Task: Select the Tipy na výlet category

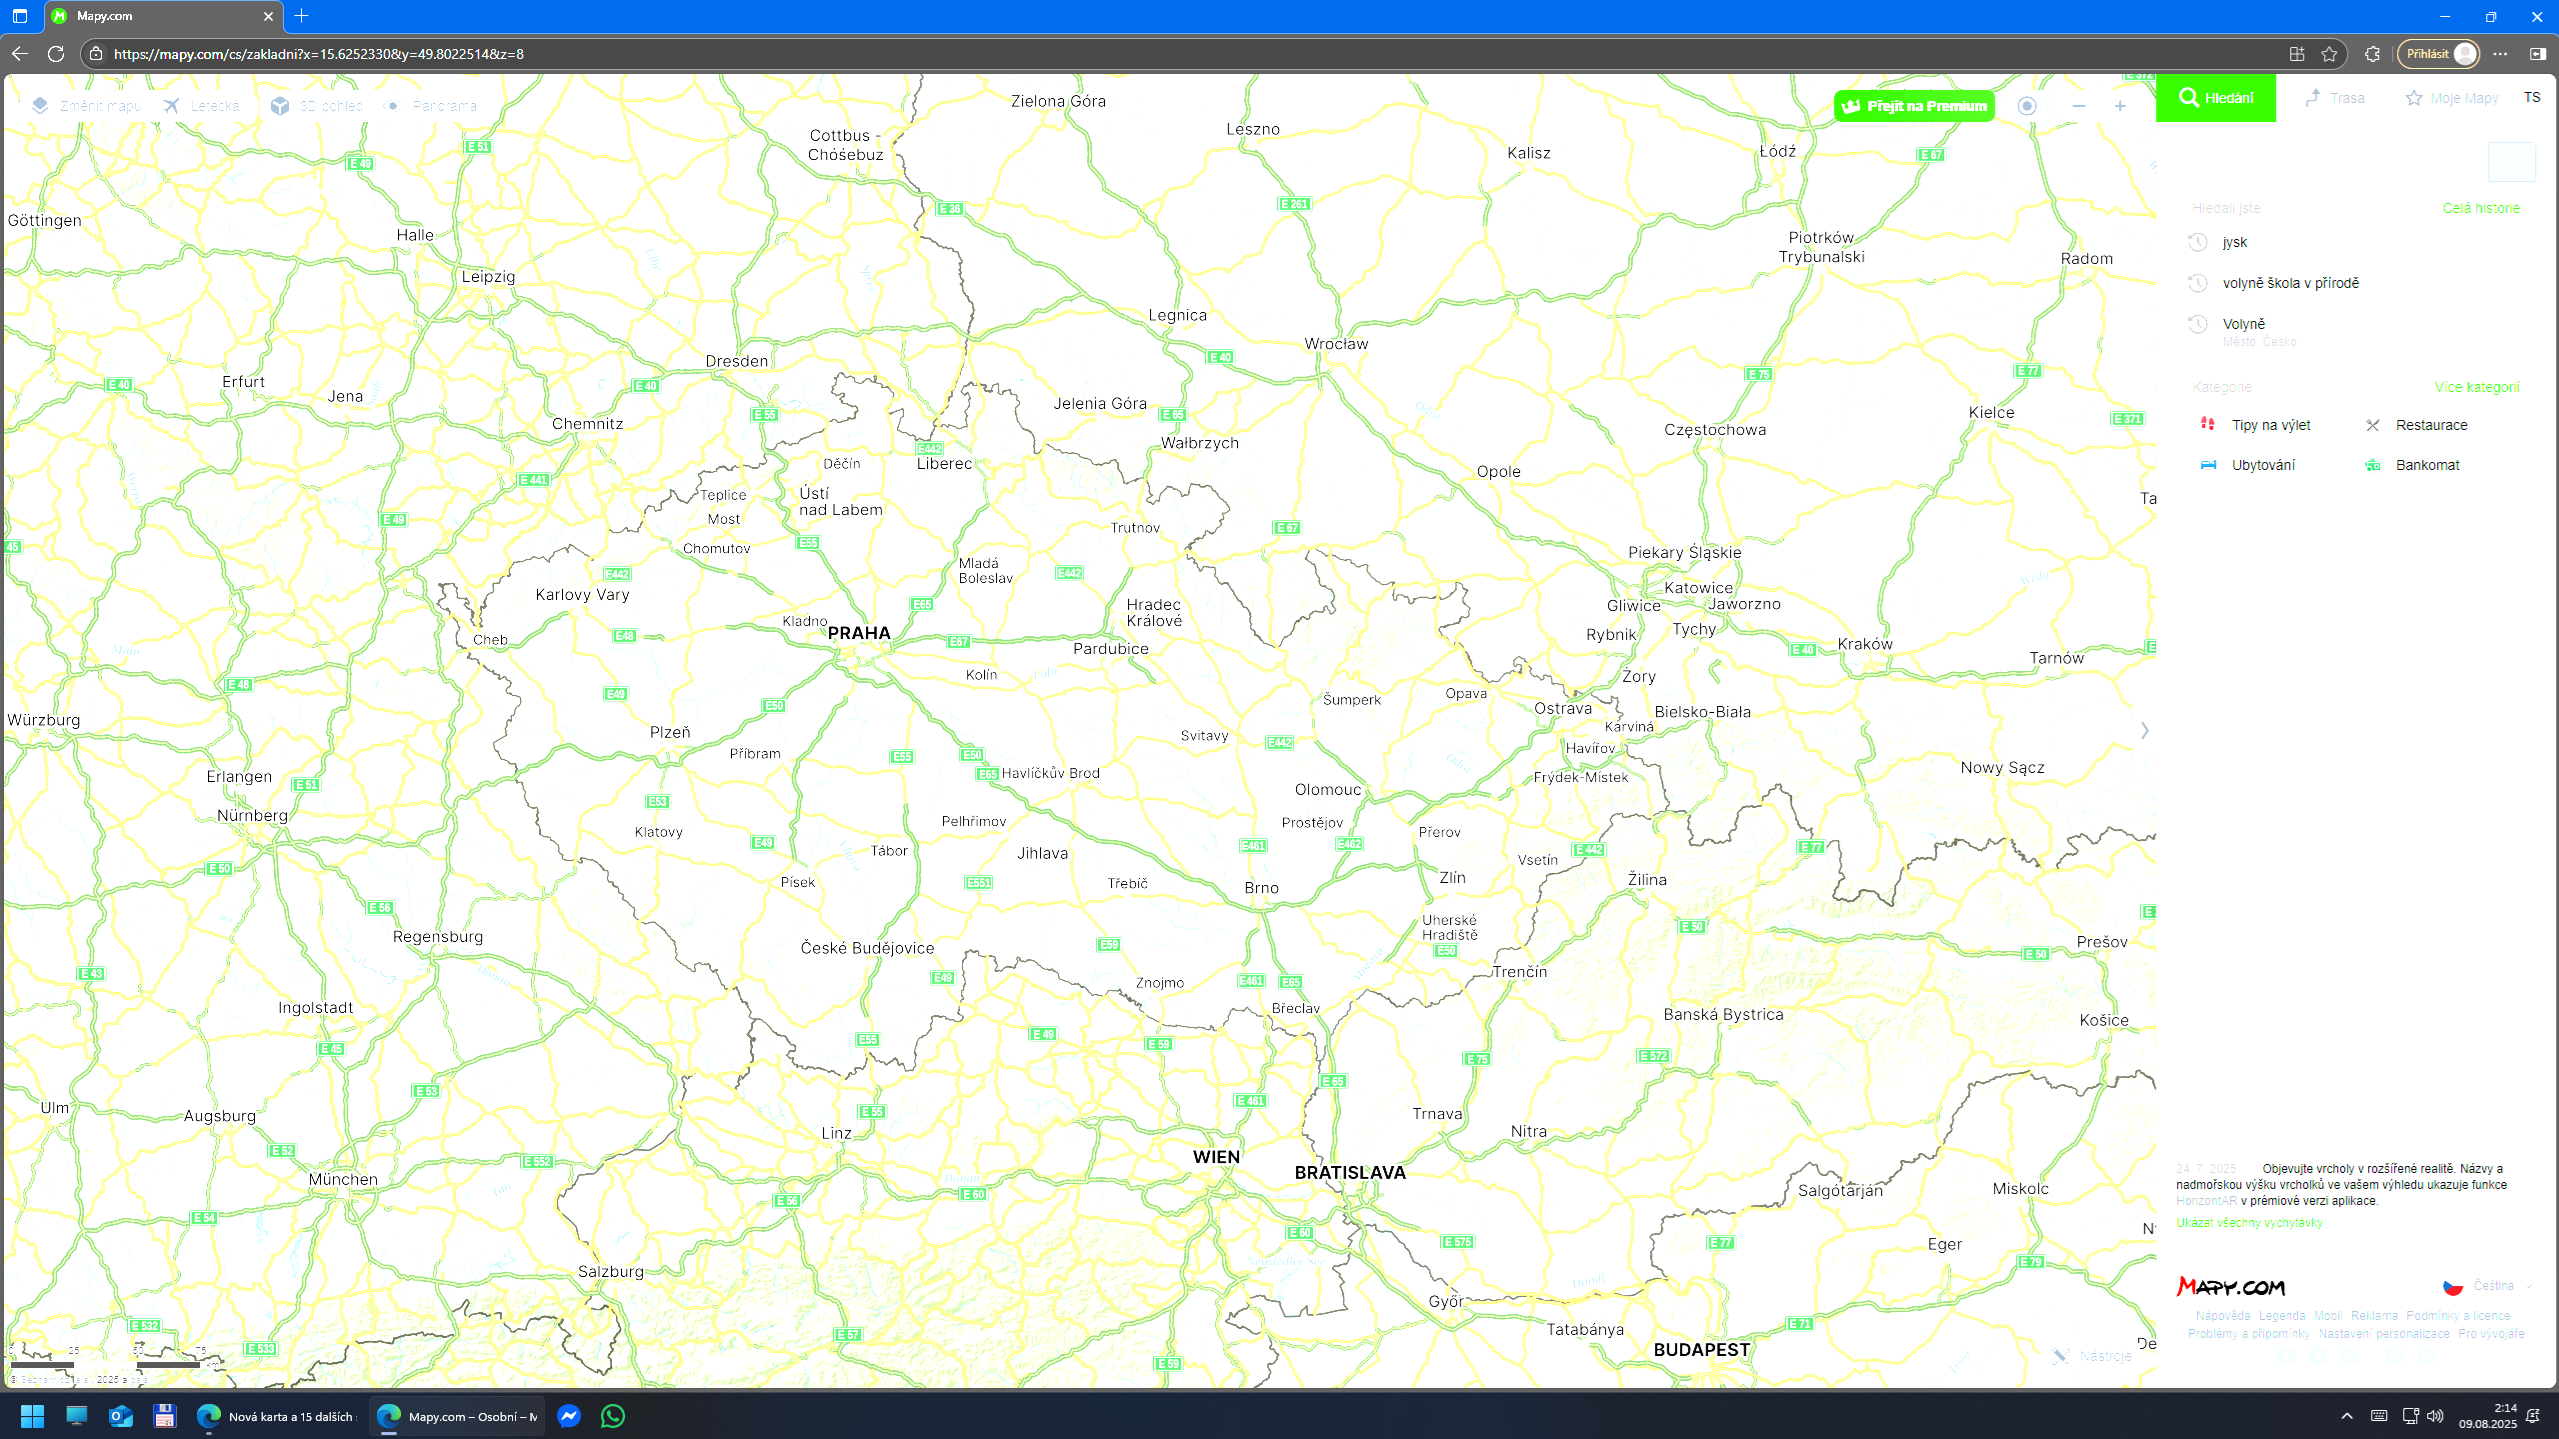Action: (2270, 425)
